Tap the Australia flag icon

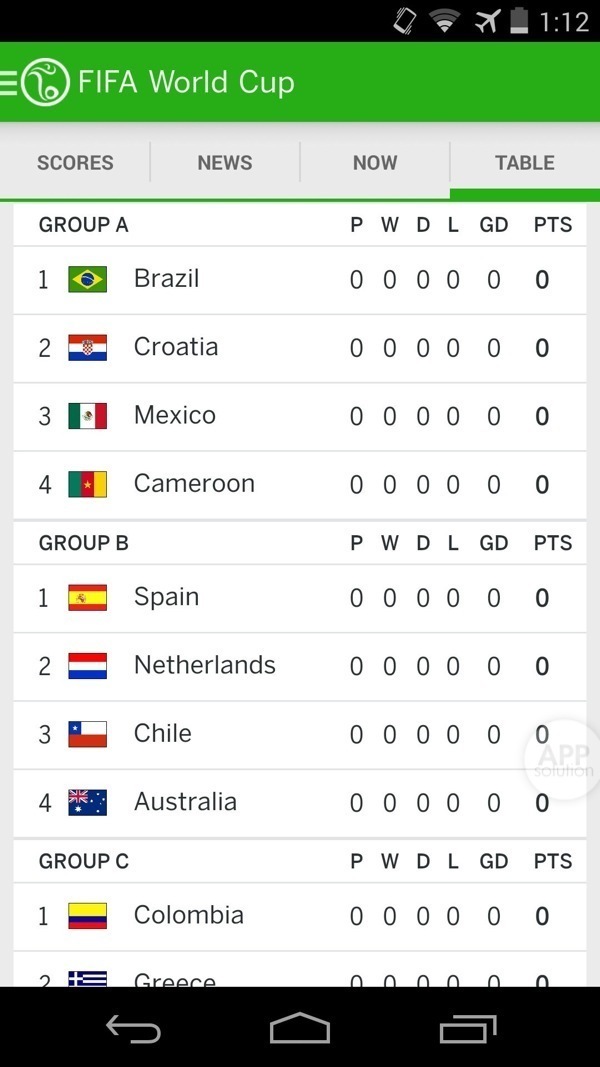click(88, 802)
